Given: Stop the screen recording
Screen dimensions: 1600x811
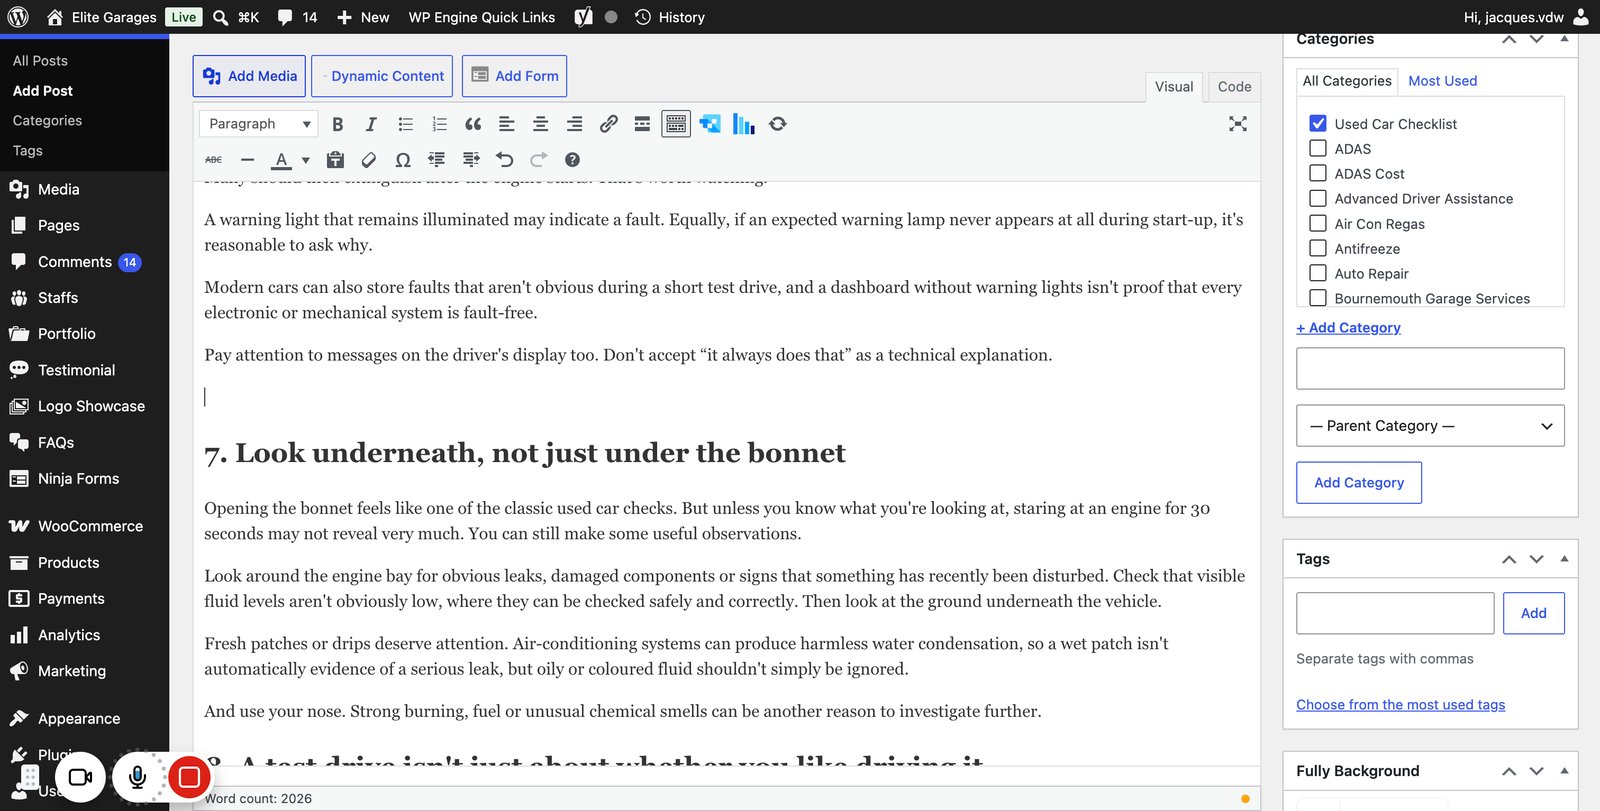Looking at the screenshot, I should tap(189, 777).
